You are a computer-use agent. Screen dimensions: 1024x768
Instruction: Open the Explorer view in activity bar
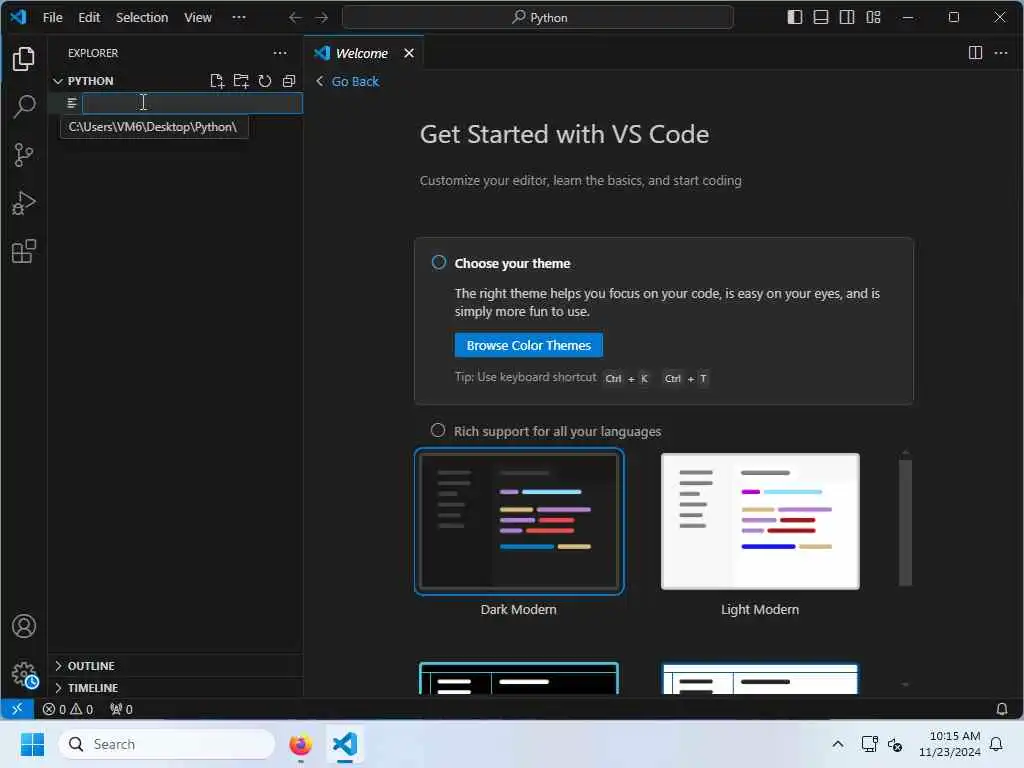point(24,59)
